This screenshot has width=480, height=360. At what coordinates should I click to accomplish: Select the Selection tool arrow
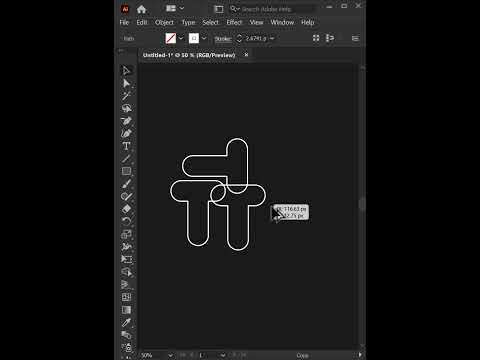coord(126,71)
